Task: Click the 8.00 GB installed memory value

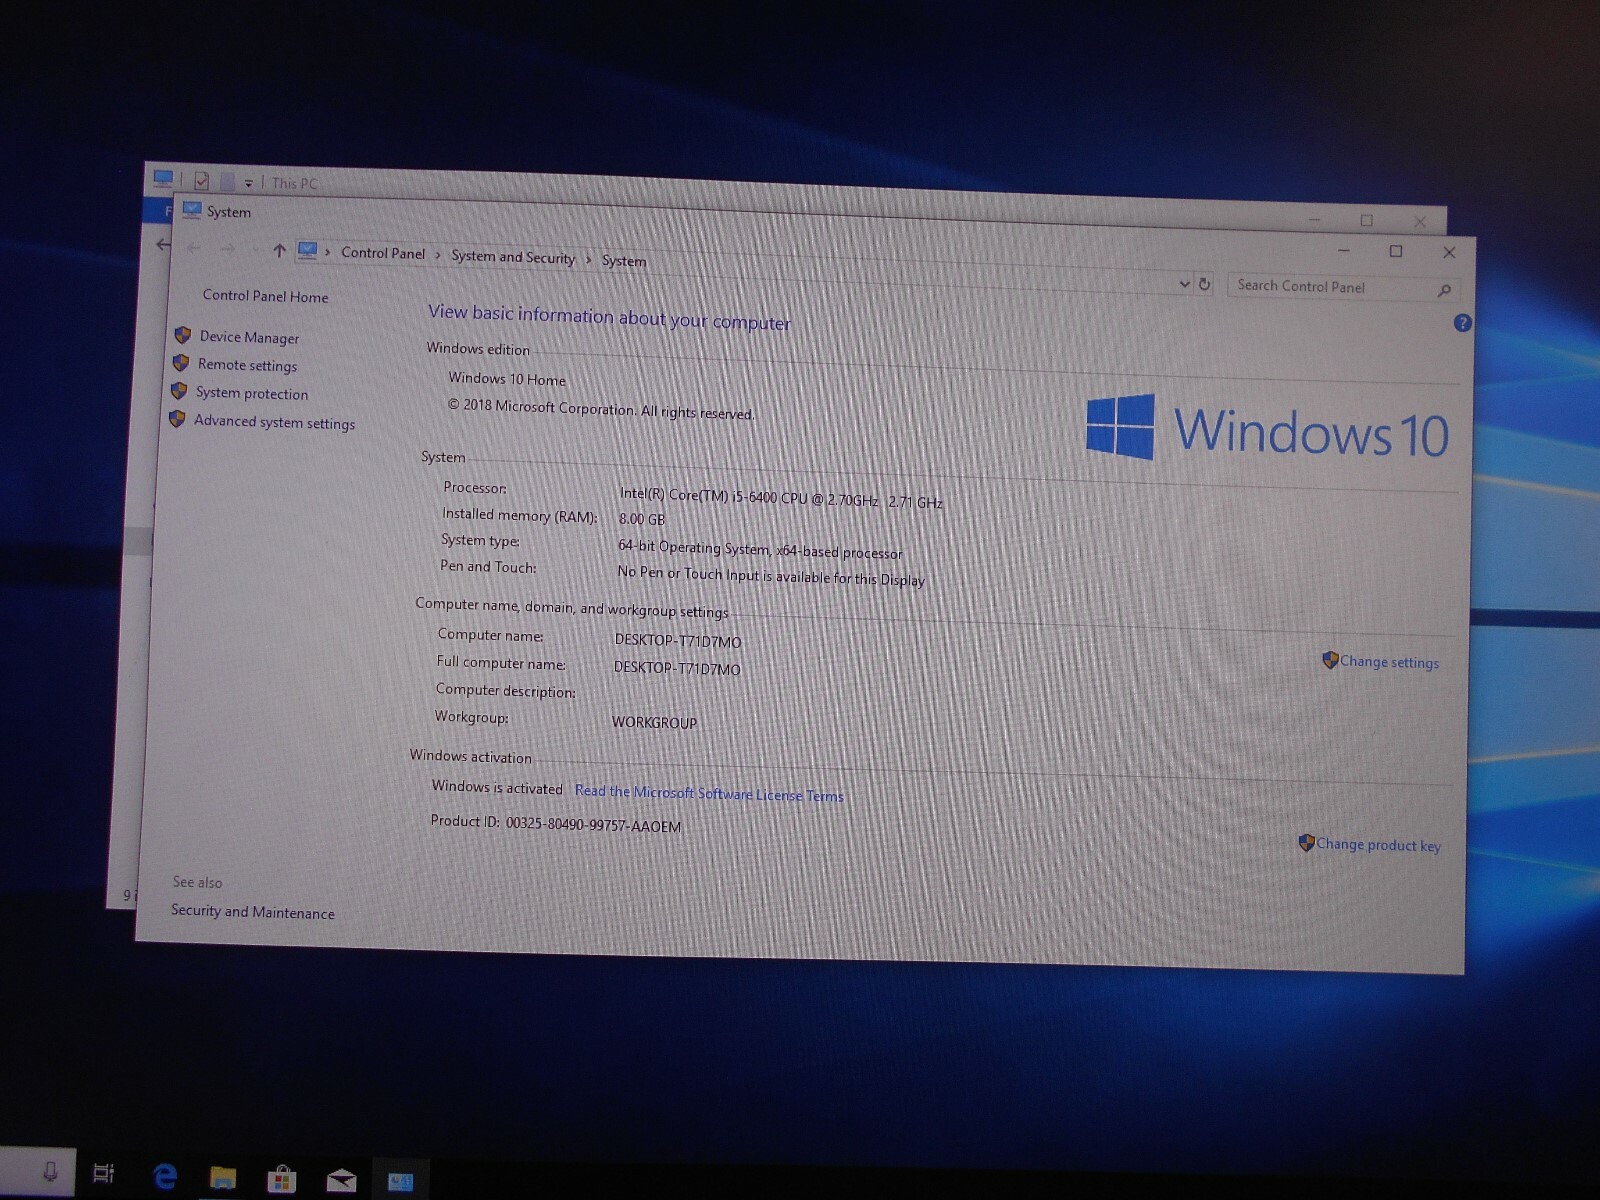Action: tap(641, 519)
